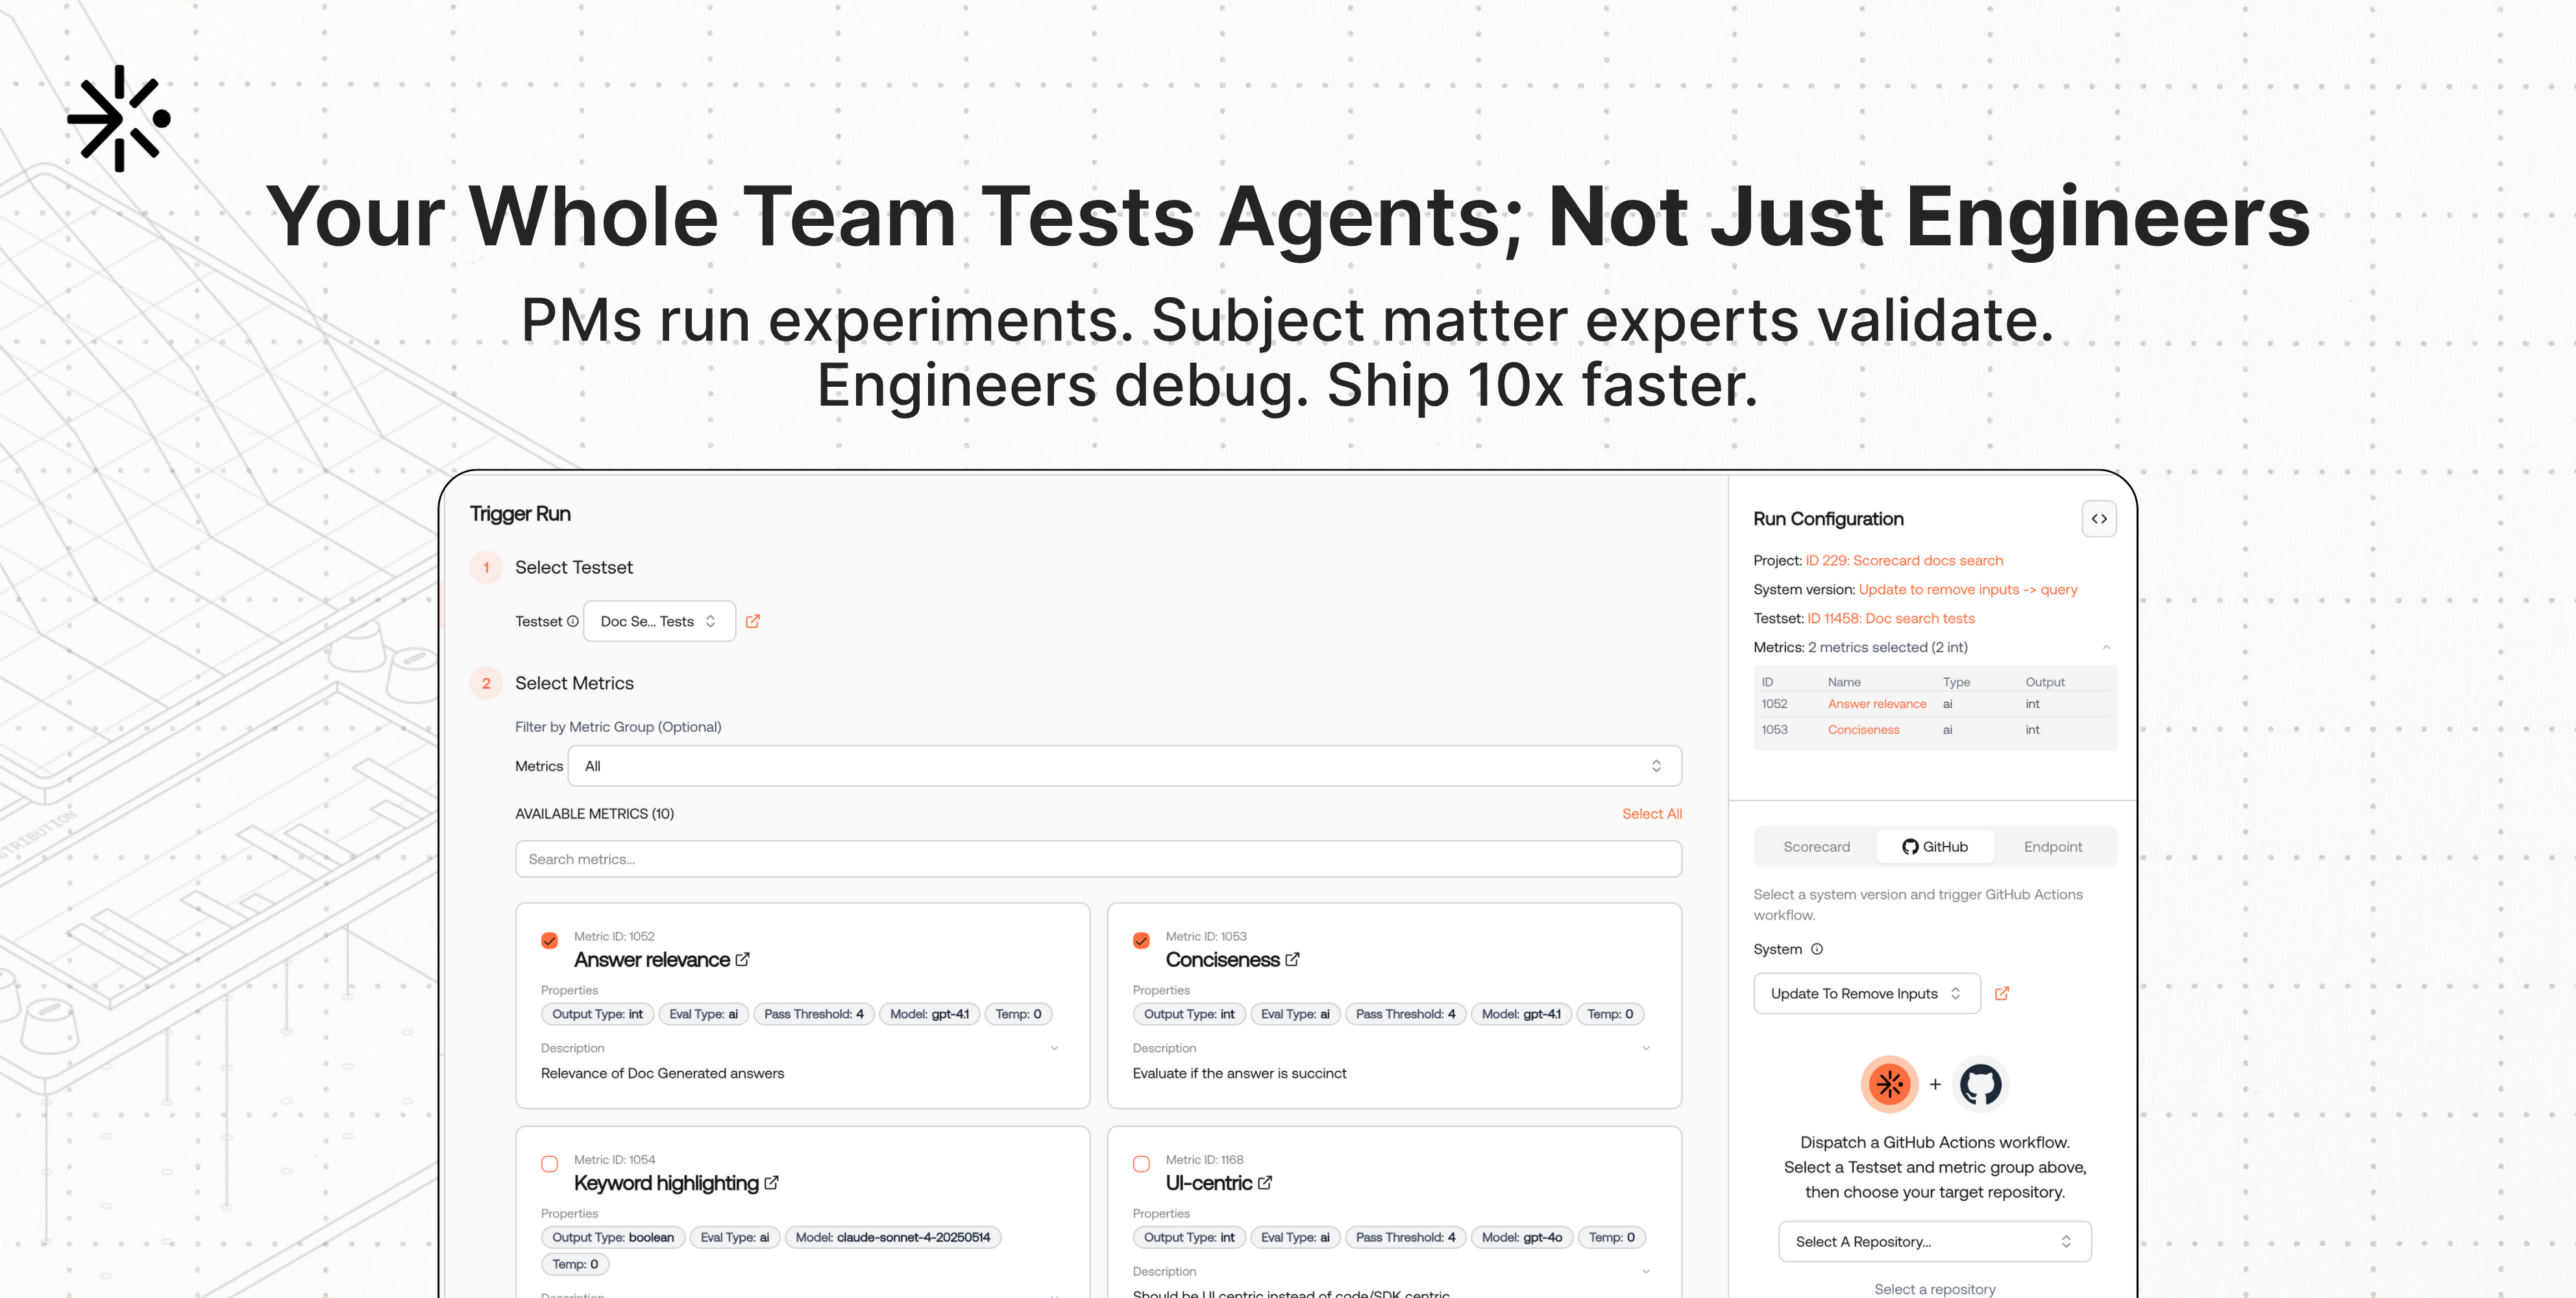Switch to the Endpoint tab

[x=2052, y=846]
